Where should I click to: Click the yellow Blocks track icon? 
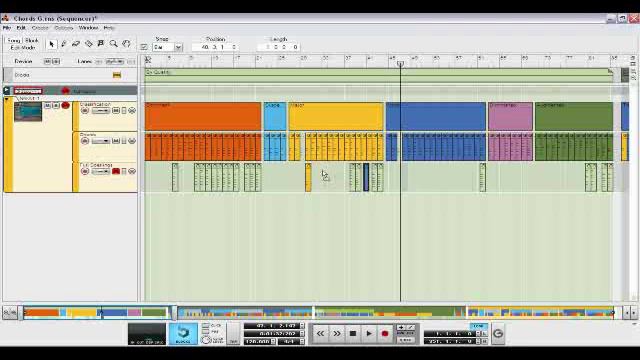[x=117, y=75]
